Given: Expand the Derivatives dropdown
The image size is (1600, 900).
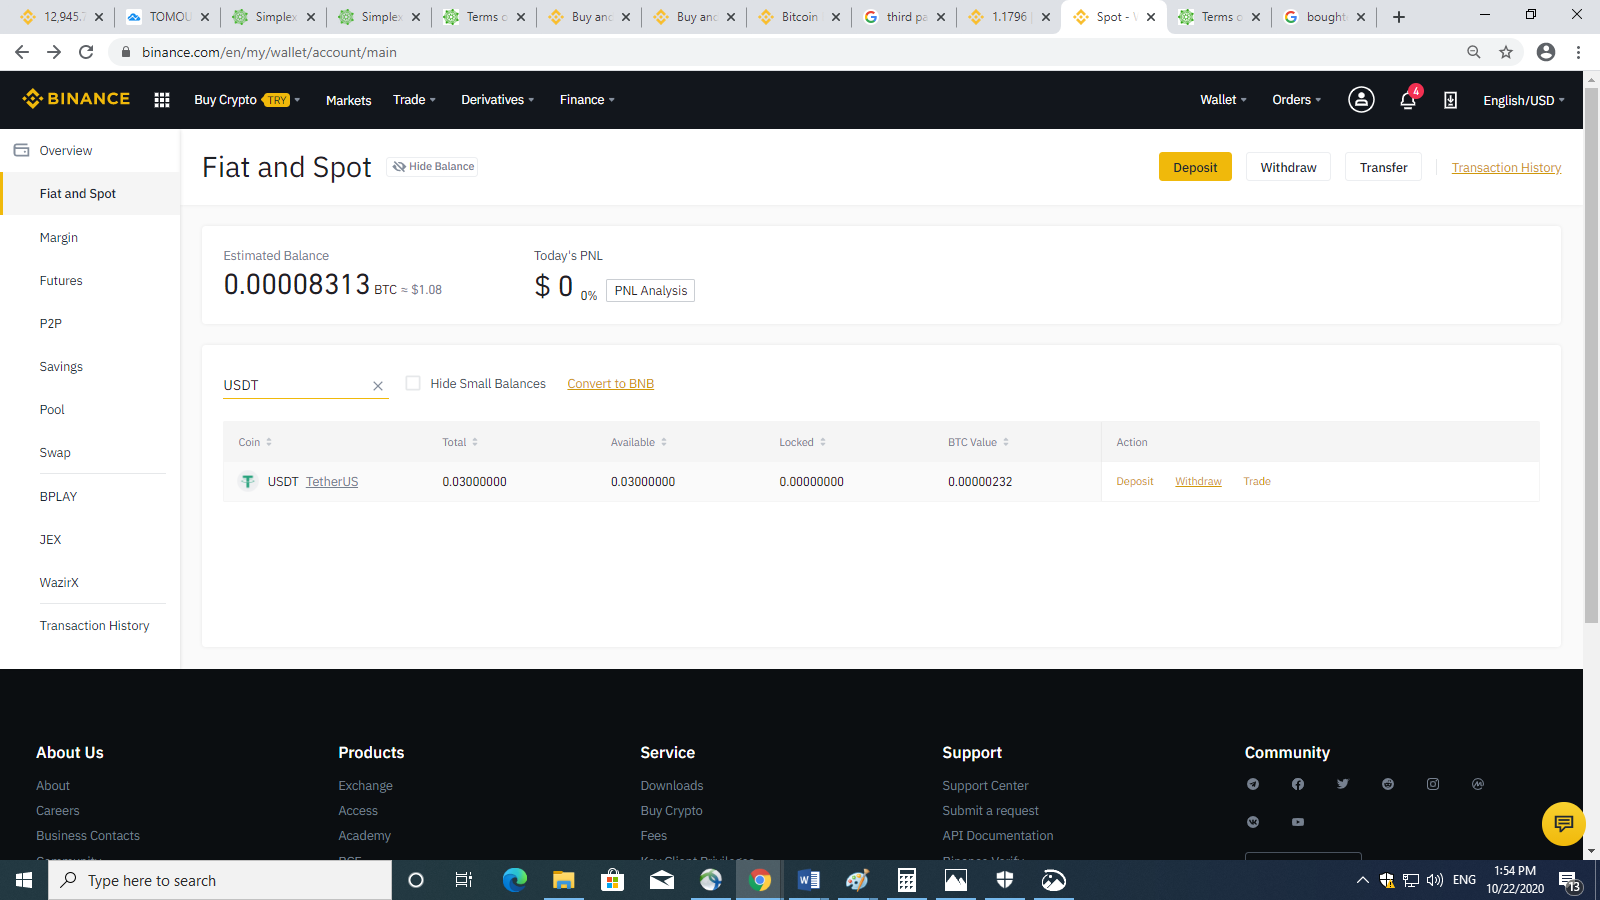Looking at the screenshot, I should (497, 100).
